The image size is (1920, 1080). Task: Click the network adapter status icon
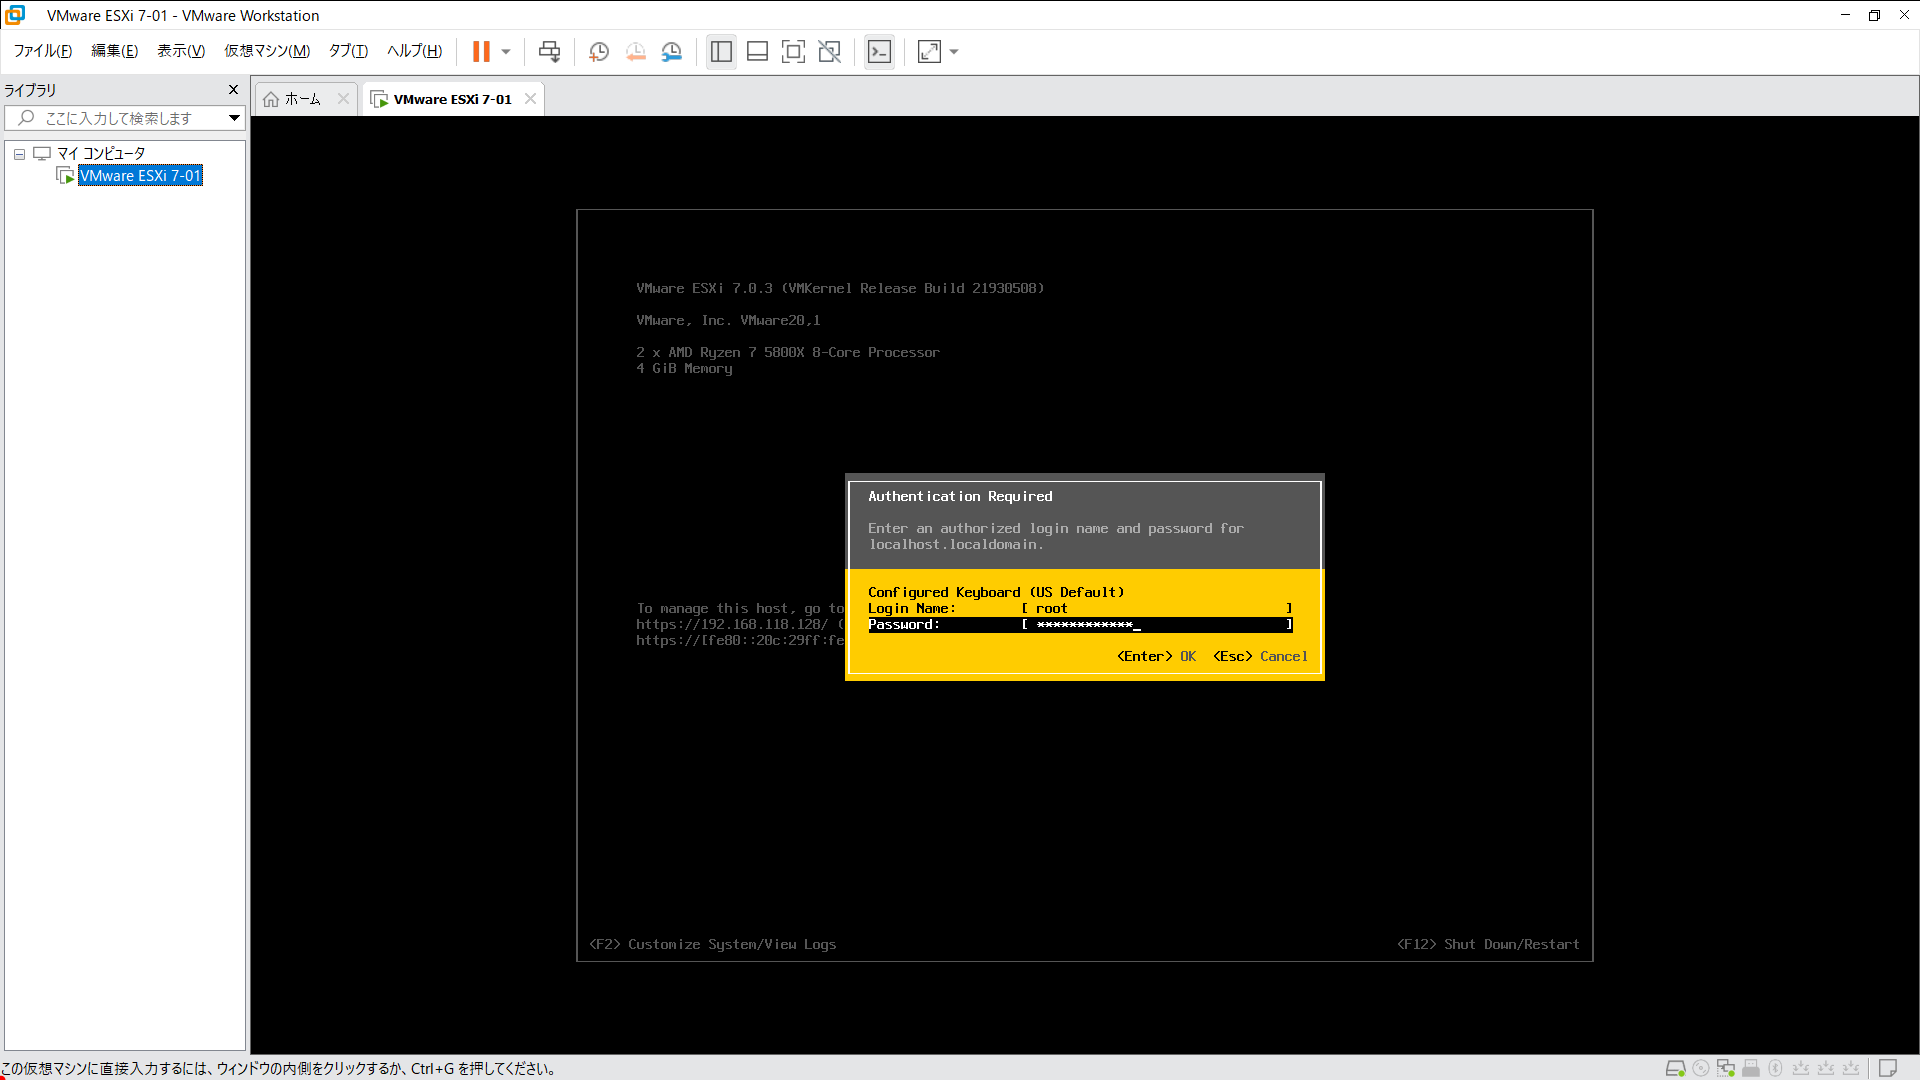click(1726, 1068)
